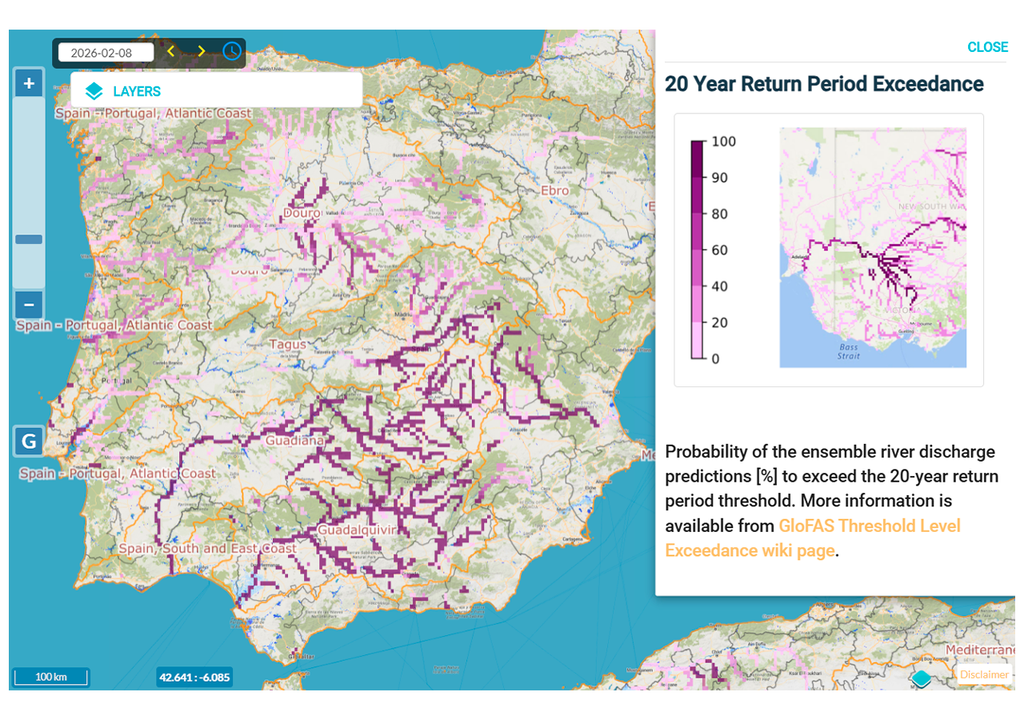1024x720 pixels.
Task: Open the clock time selector icon
Action: [x=231, y=51]
